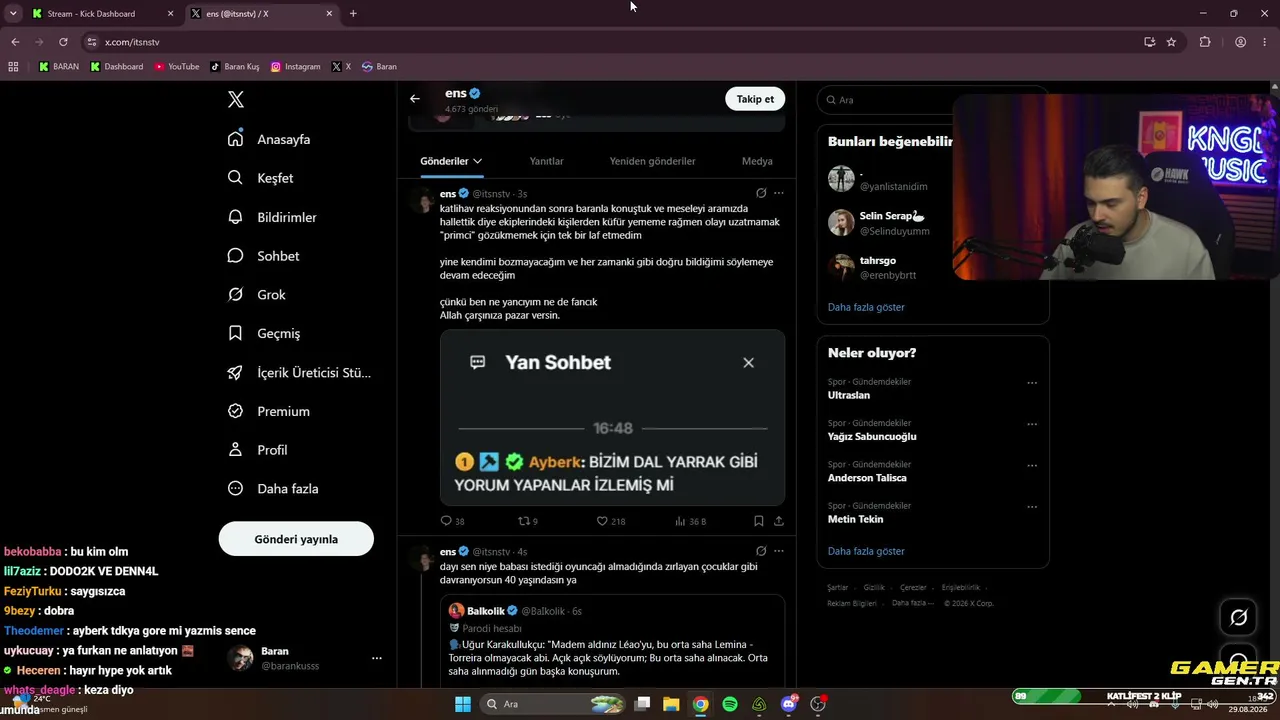Open options for Anderson Talisca trend
The width and height of the screenshot is (1280, 720).
click(x=1032, y=466)
